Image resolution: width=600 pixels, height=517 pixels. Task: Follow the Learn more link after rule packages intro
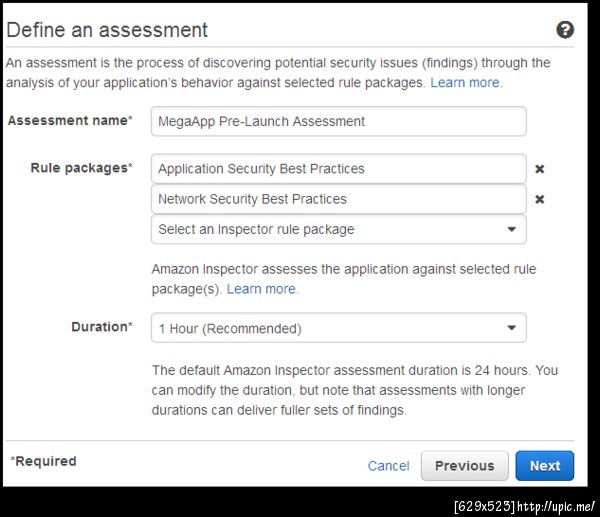[466, 82]
